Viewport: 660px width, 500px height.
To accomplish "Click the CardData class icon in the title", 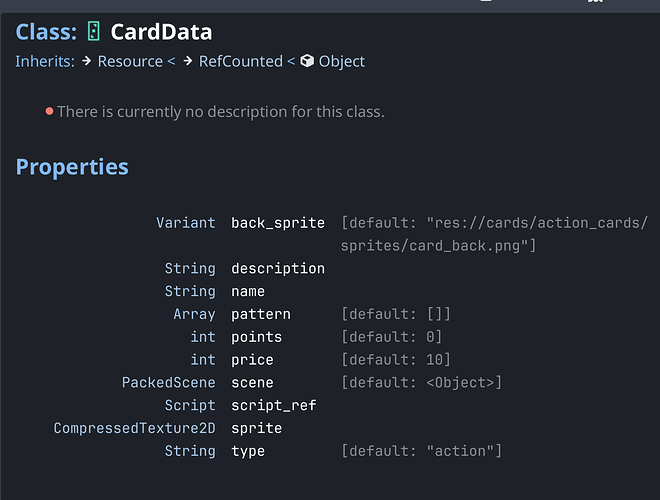I will pos(93,32).
